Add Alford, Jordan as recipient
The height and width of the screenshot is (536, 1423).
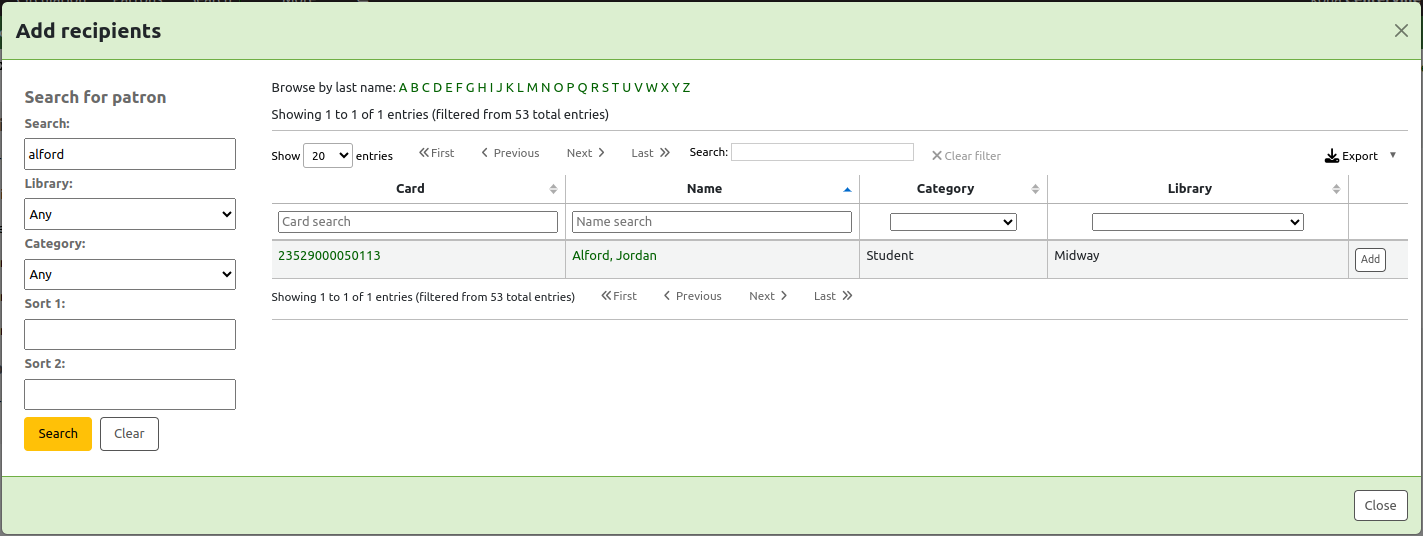[1370, 260]
